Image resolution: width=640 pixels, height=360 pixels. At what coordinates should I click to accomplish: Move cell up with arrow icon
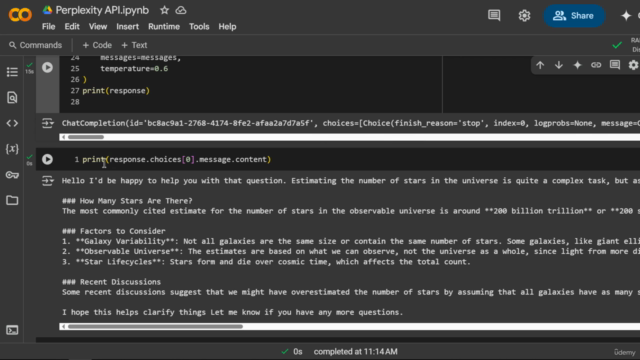point(540,65)
